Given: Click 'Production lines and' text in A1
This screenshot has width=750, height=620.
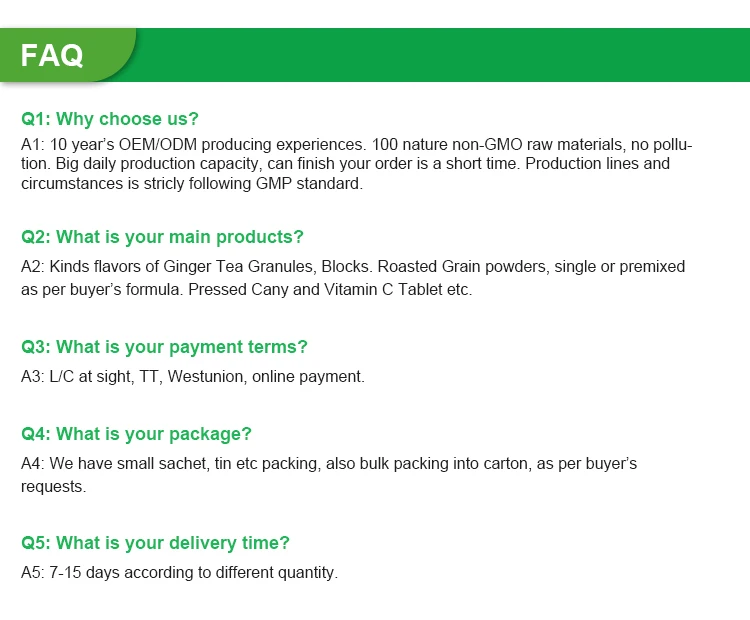Looking at the screenshot, I should coord(597,164).
